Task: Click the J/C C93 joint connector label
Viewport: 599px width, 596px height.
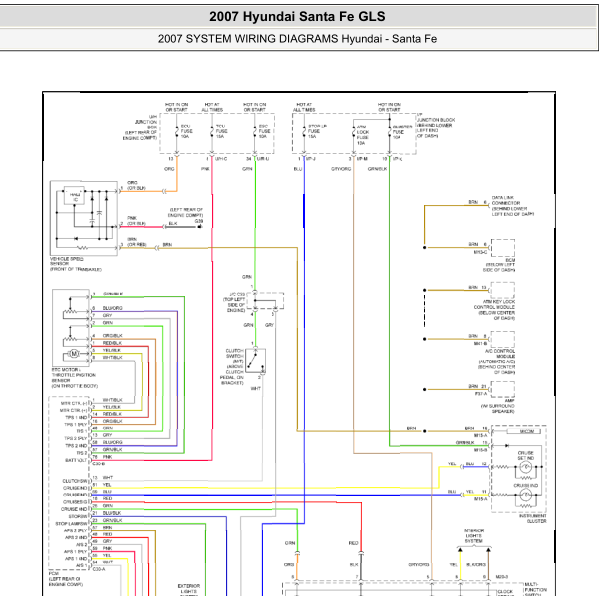Action: 233,302
